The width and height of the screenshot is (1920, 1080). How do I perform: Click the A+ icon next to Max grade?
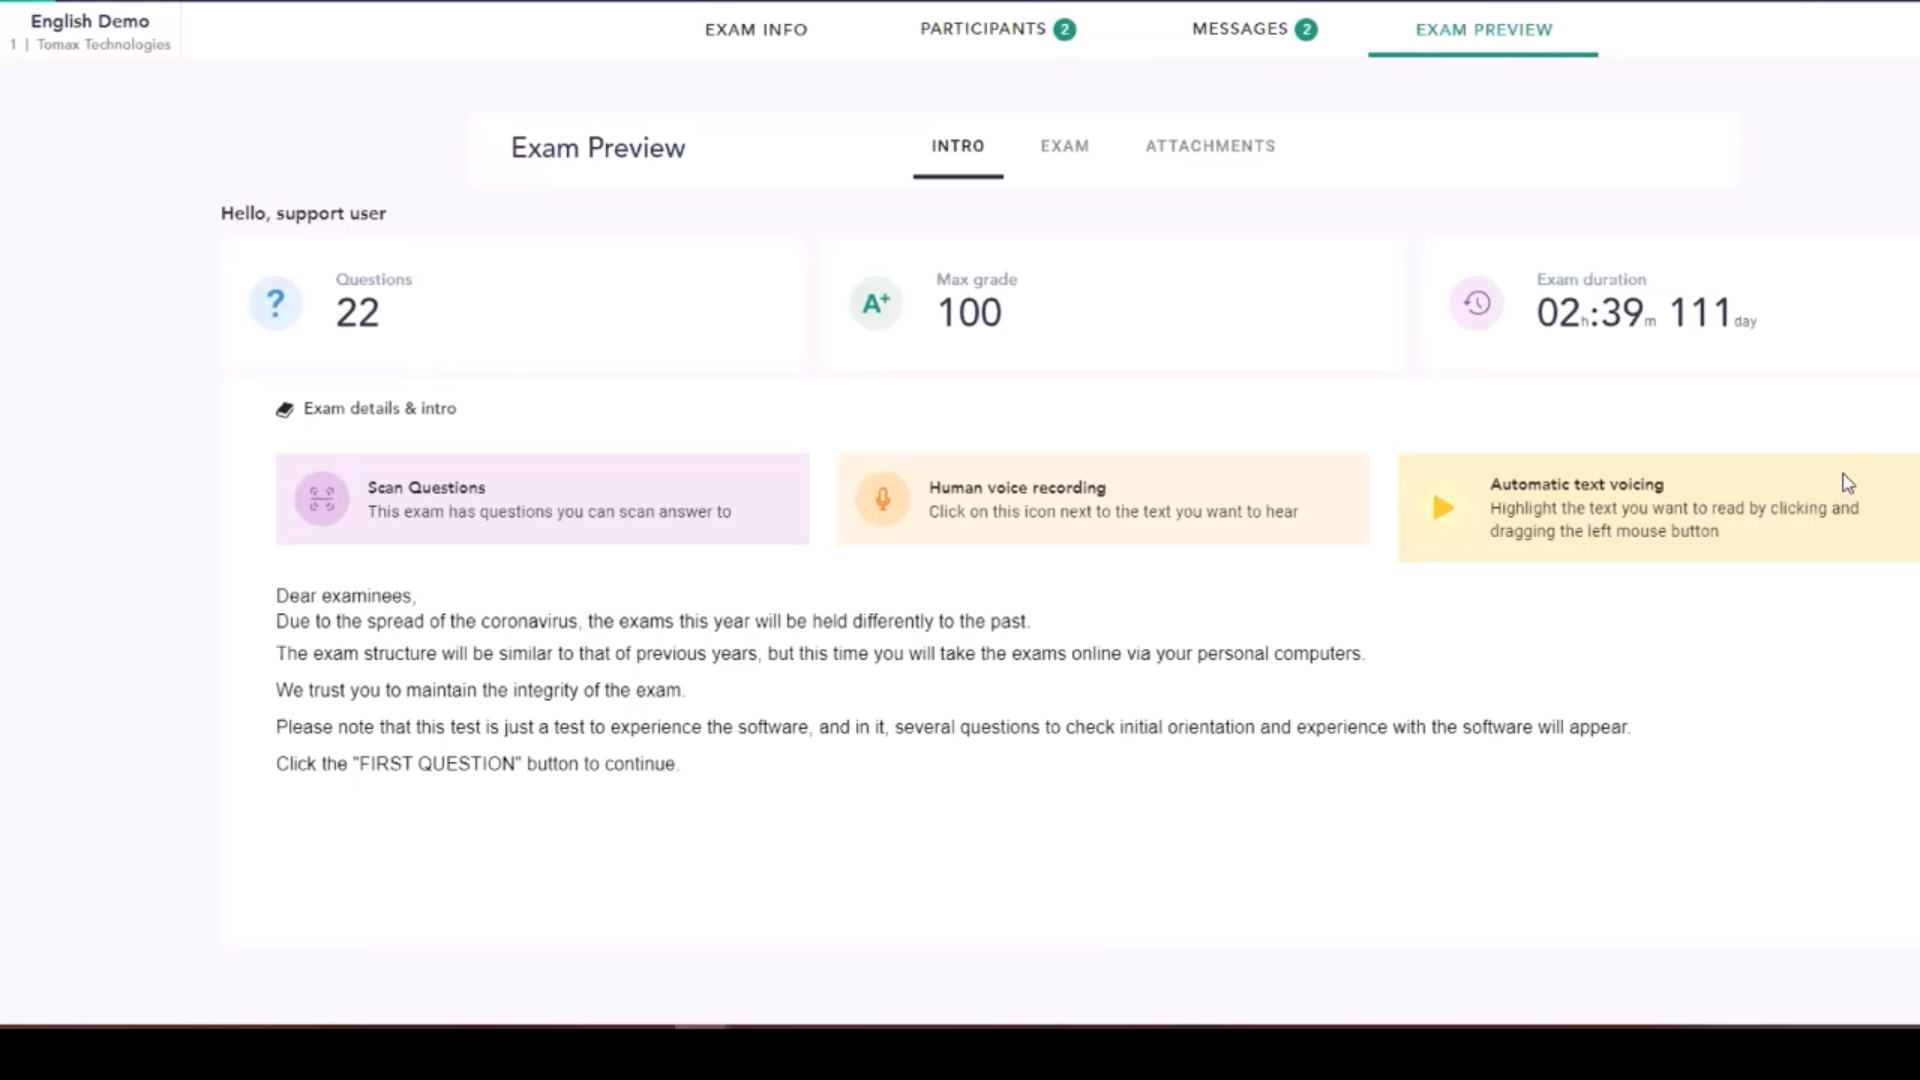click(875, 303)
